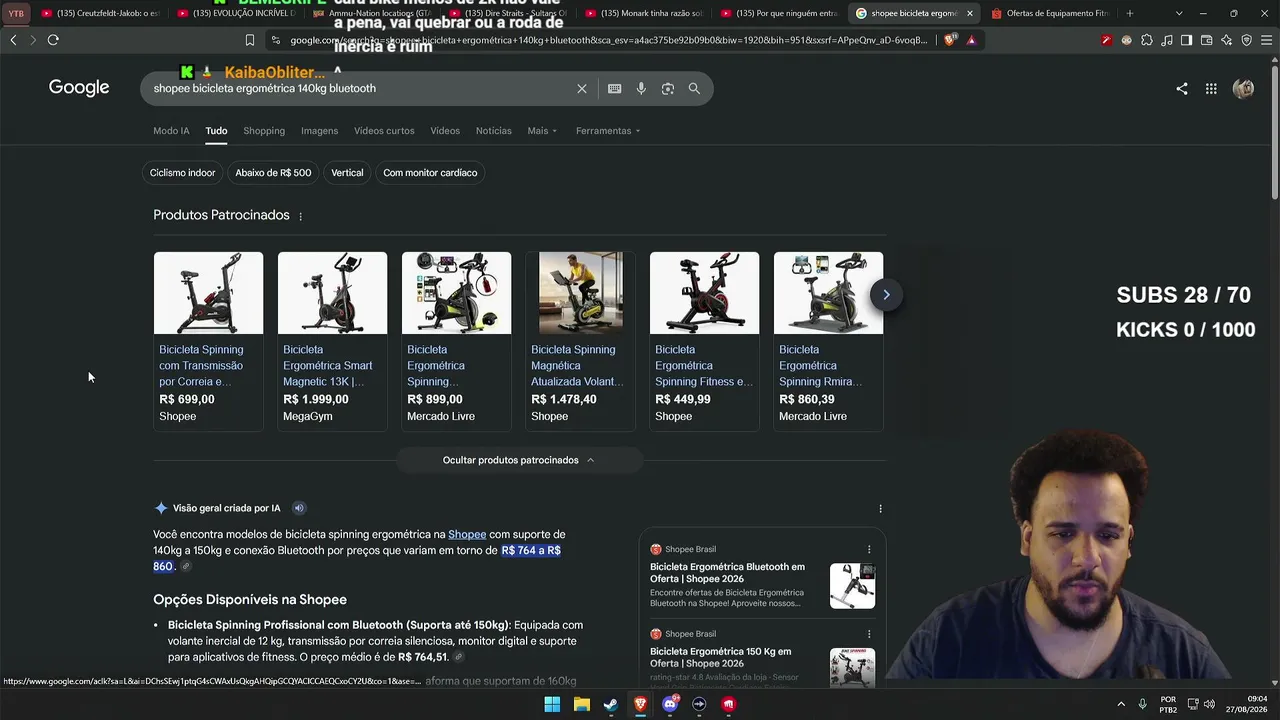Show hidden system tray icons

(x=1121, y=704)
